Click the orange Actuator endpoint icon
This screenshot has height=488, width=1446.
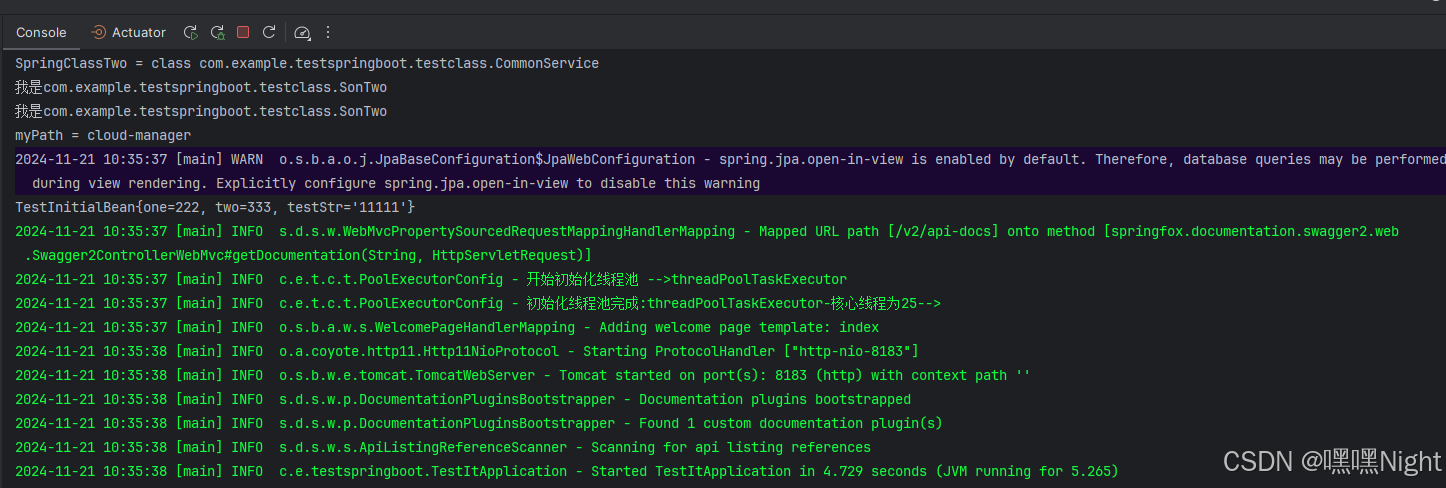98,33
